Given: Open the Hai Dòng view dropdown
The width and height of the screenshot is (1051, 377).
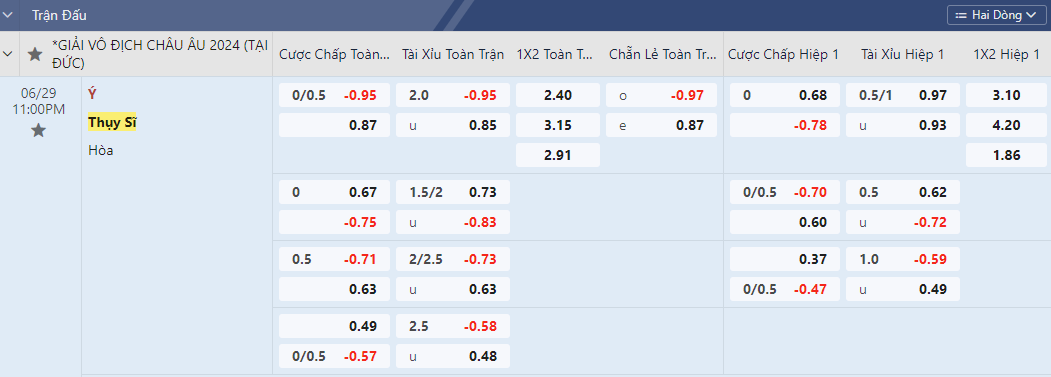Looking at the screenshot, I should click(996, 15).
